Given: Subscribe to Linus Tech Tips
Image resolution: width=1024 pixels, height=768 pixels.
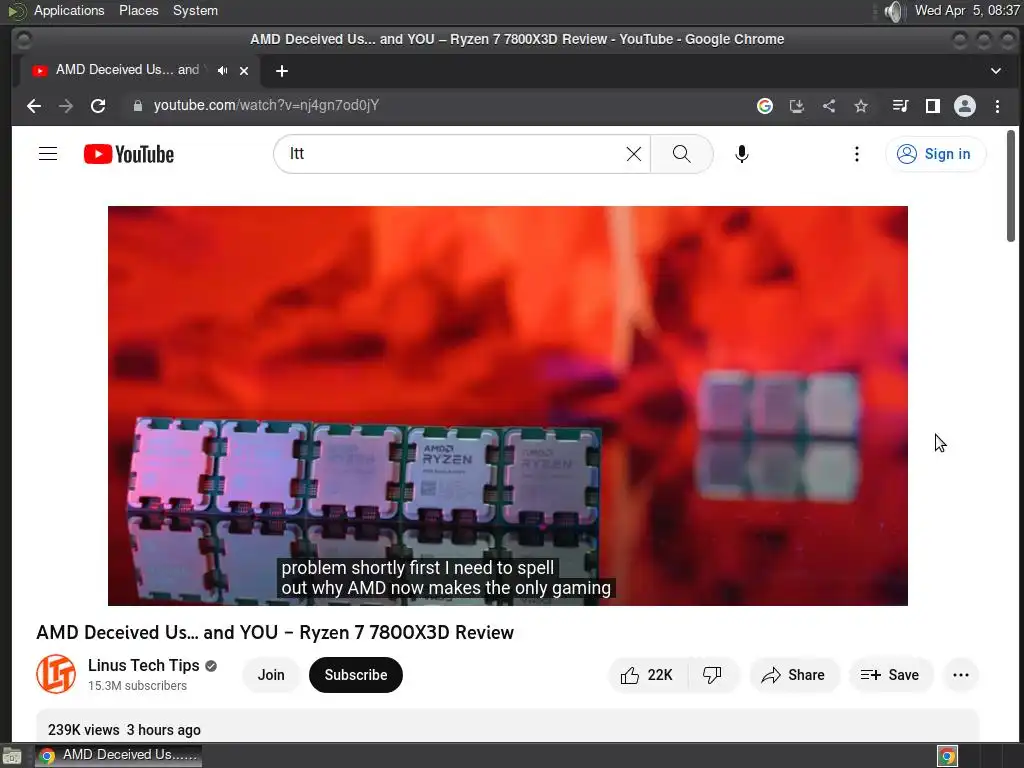Looking at the screenshot, I should pyautogui.click(x=356, y=675).
